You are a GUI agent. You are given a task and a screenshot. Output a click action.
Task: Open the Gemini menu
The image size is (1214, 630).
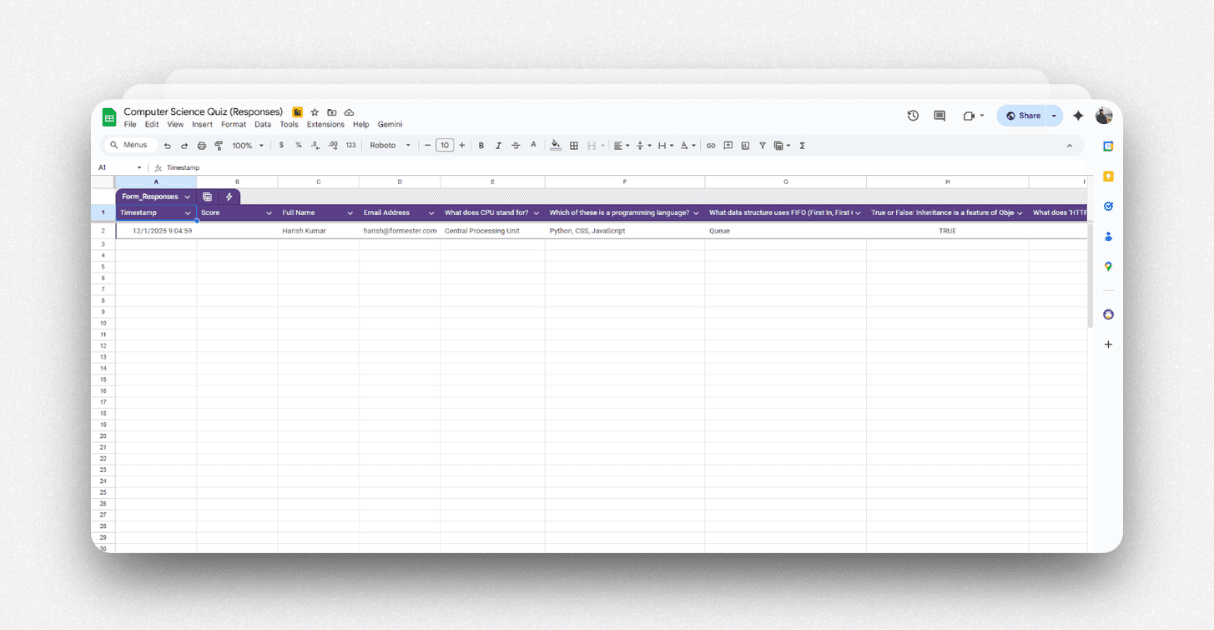(x=389, y=124)
